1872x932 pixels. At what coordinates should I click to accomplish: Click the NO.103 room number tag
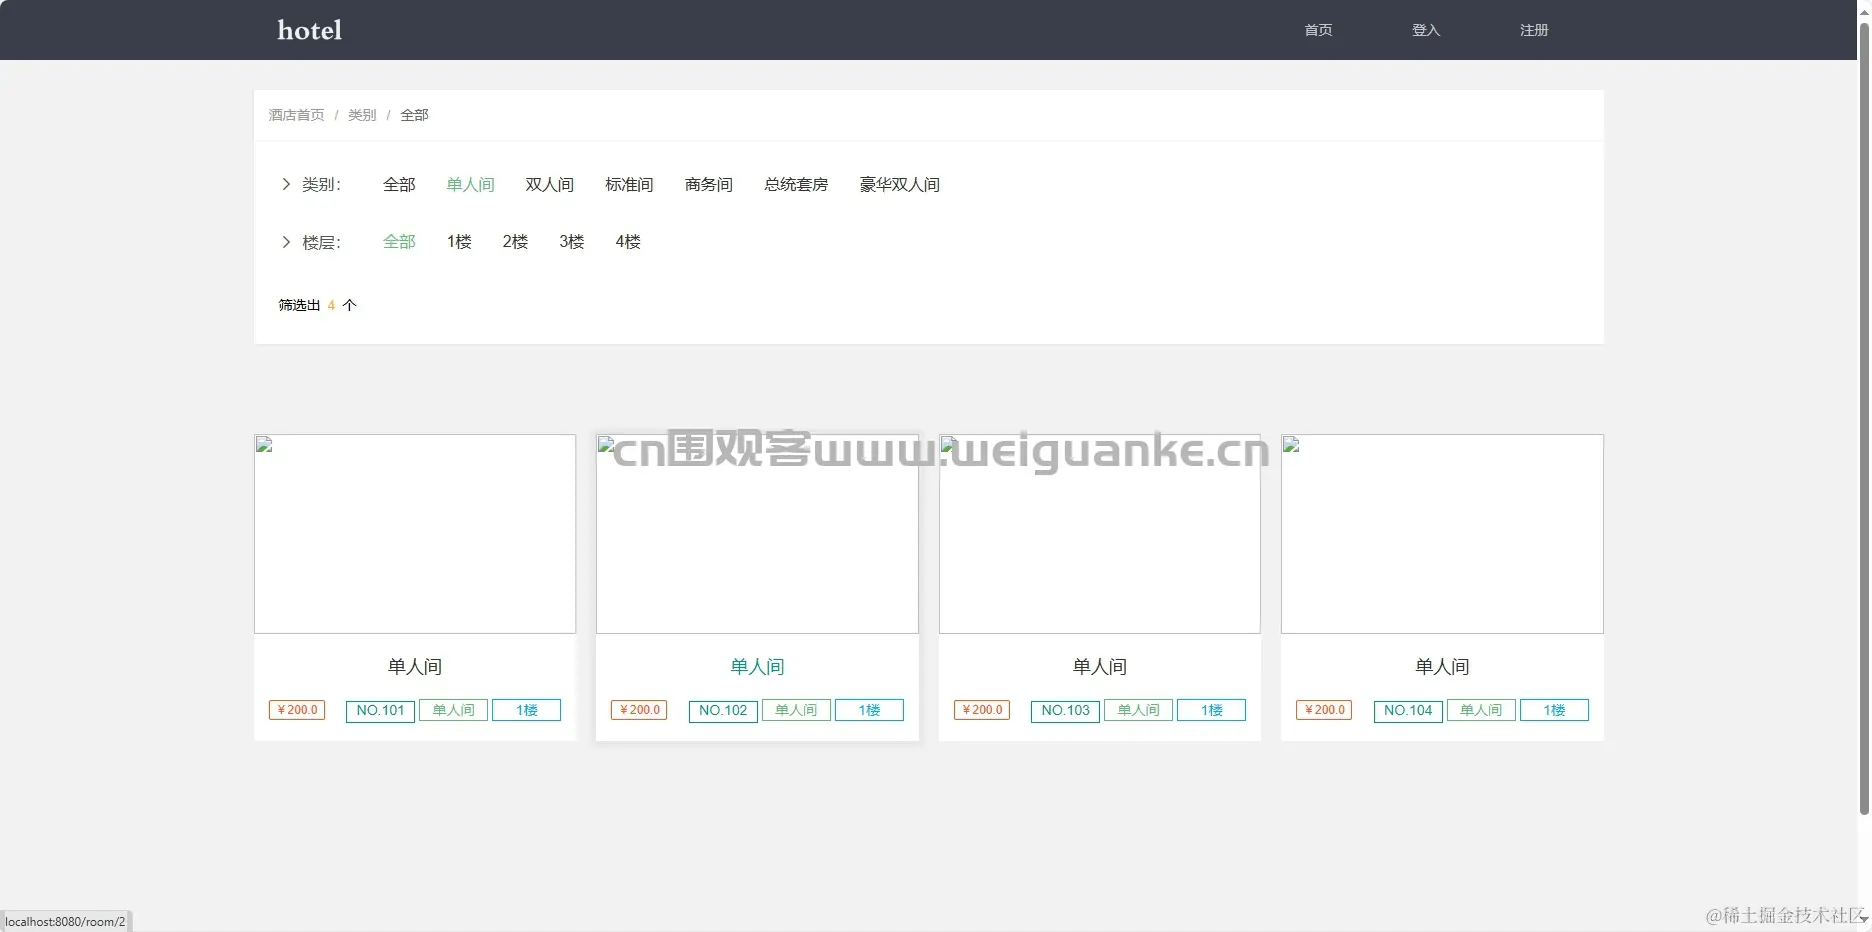pyautogui.click(x=1065, y=711)
